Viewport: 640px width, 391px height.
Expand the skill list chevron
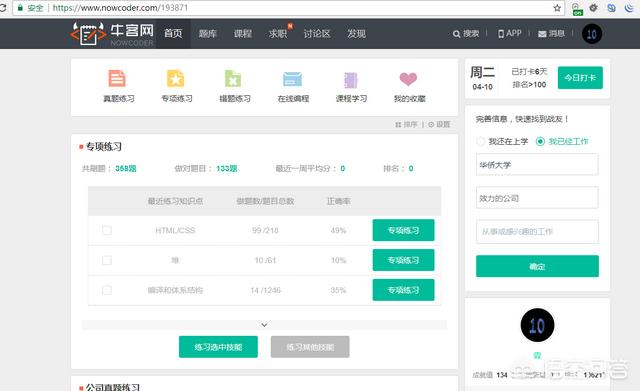tap(264, 325)
